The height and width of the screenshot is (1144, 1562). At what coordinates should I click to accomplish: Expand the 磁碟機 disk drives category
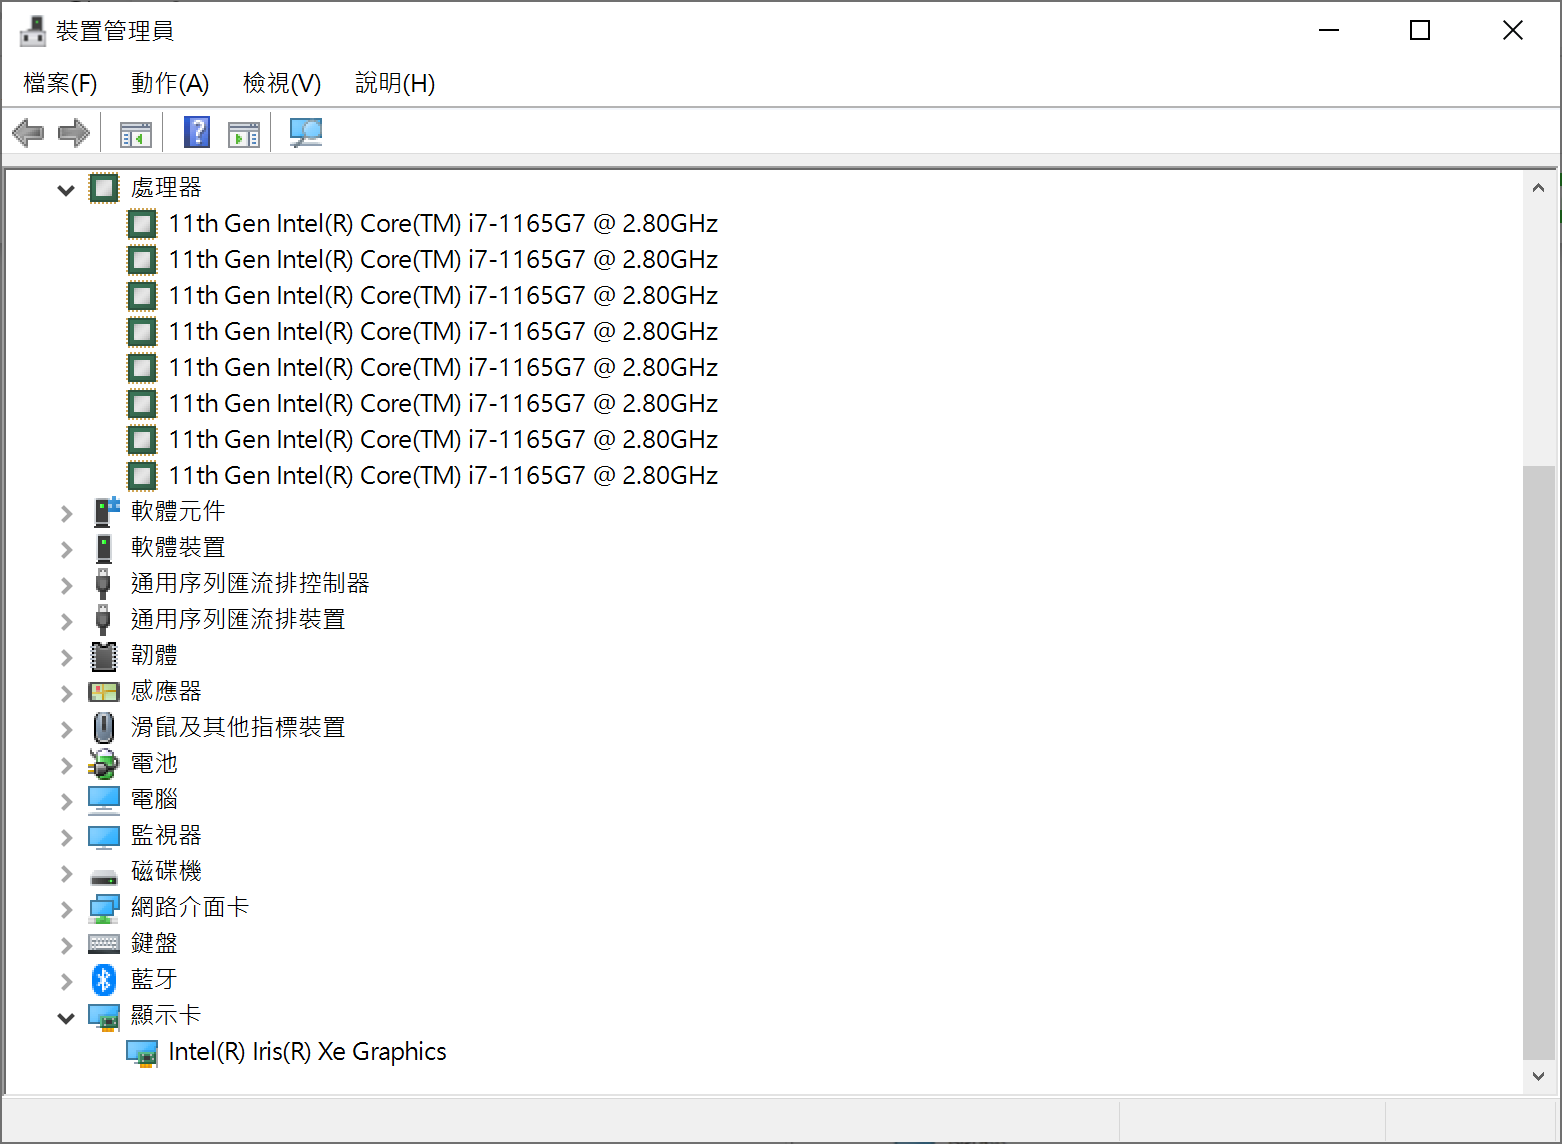point(66,873)
